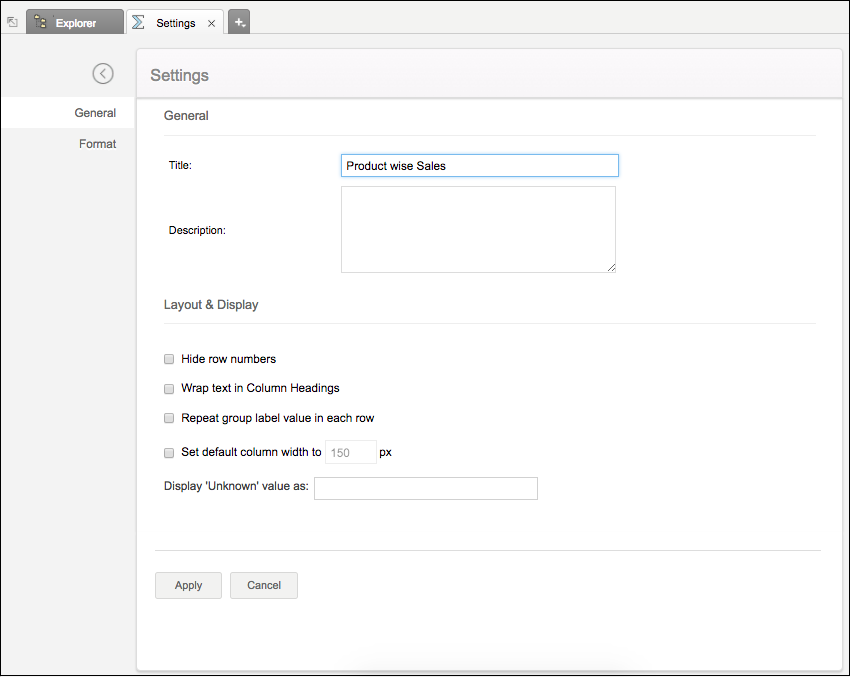Check Repeat group label value option
Screen dimensions: 850x677
169,418
